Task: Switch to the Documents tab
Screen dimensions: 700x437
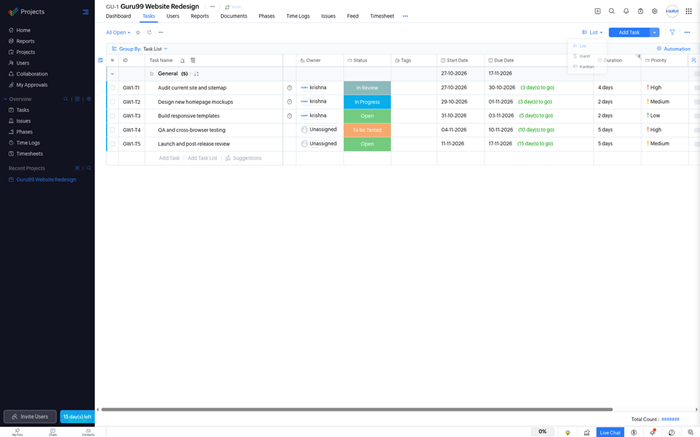Action: click(x=233, y=16)
